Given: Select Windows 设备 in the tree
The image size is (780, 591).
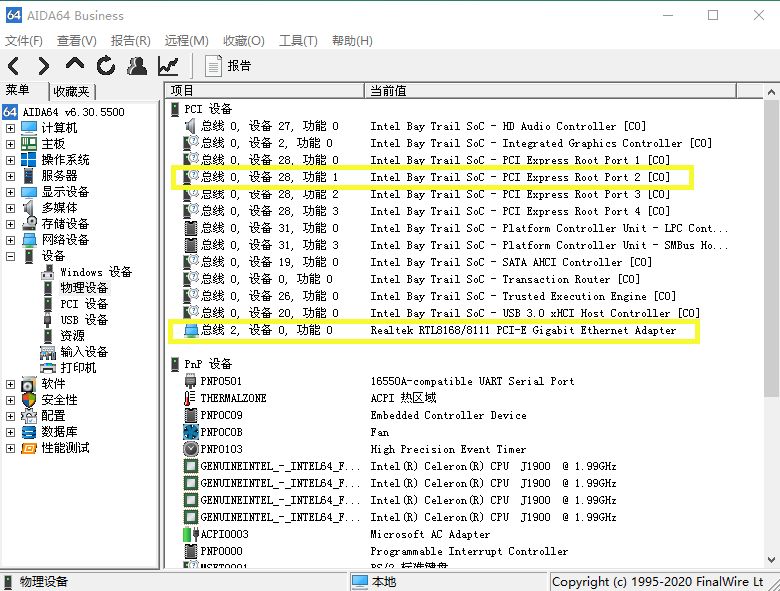Looking at the screenshot, I should coord(96,272).
